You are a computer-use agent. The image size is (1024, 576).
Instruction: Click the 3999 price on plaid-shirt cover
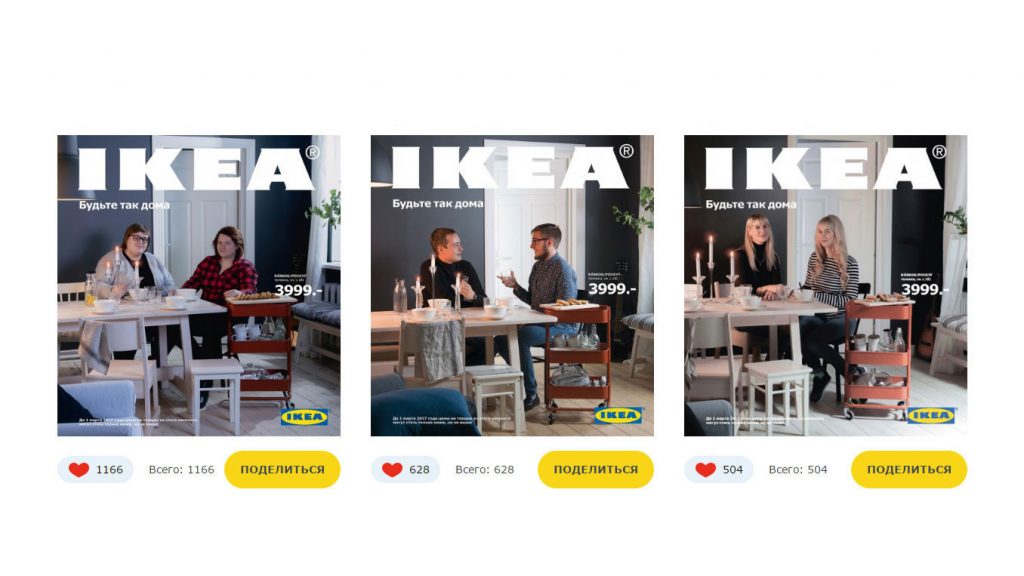[x=298, y=291]
